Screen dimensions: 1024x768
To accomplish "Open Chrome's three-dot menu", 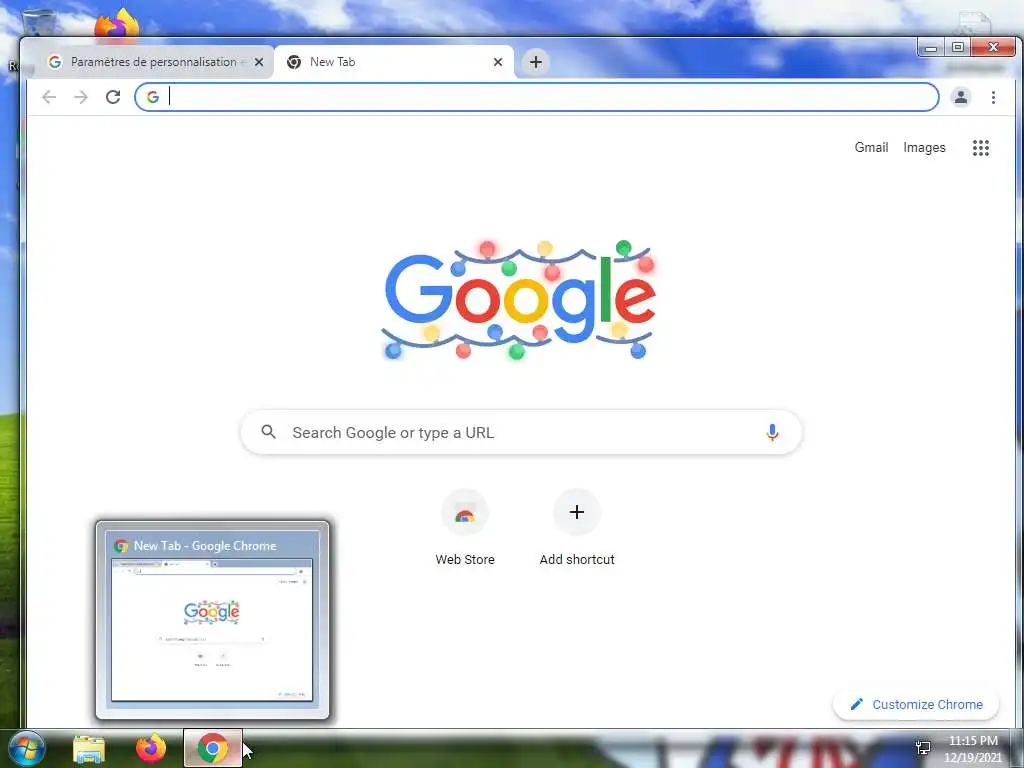I will click(993, 97).
